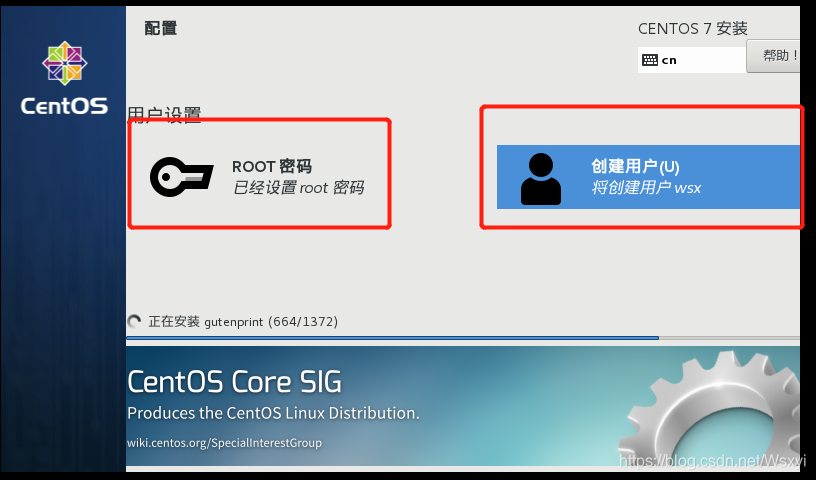Click the CENTOS 7 安装 title text
Screen dimensions: 816x480
click(x=693, y=29)
